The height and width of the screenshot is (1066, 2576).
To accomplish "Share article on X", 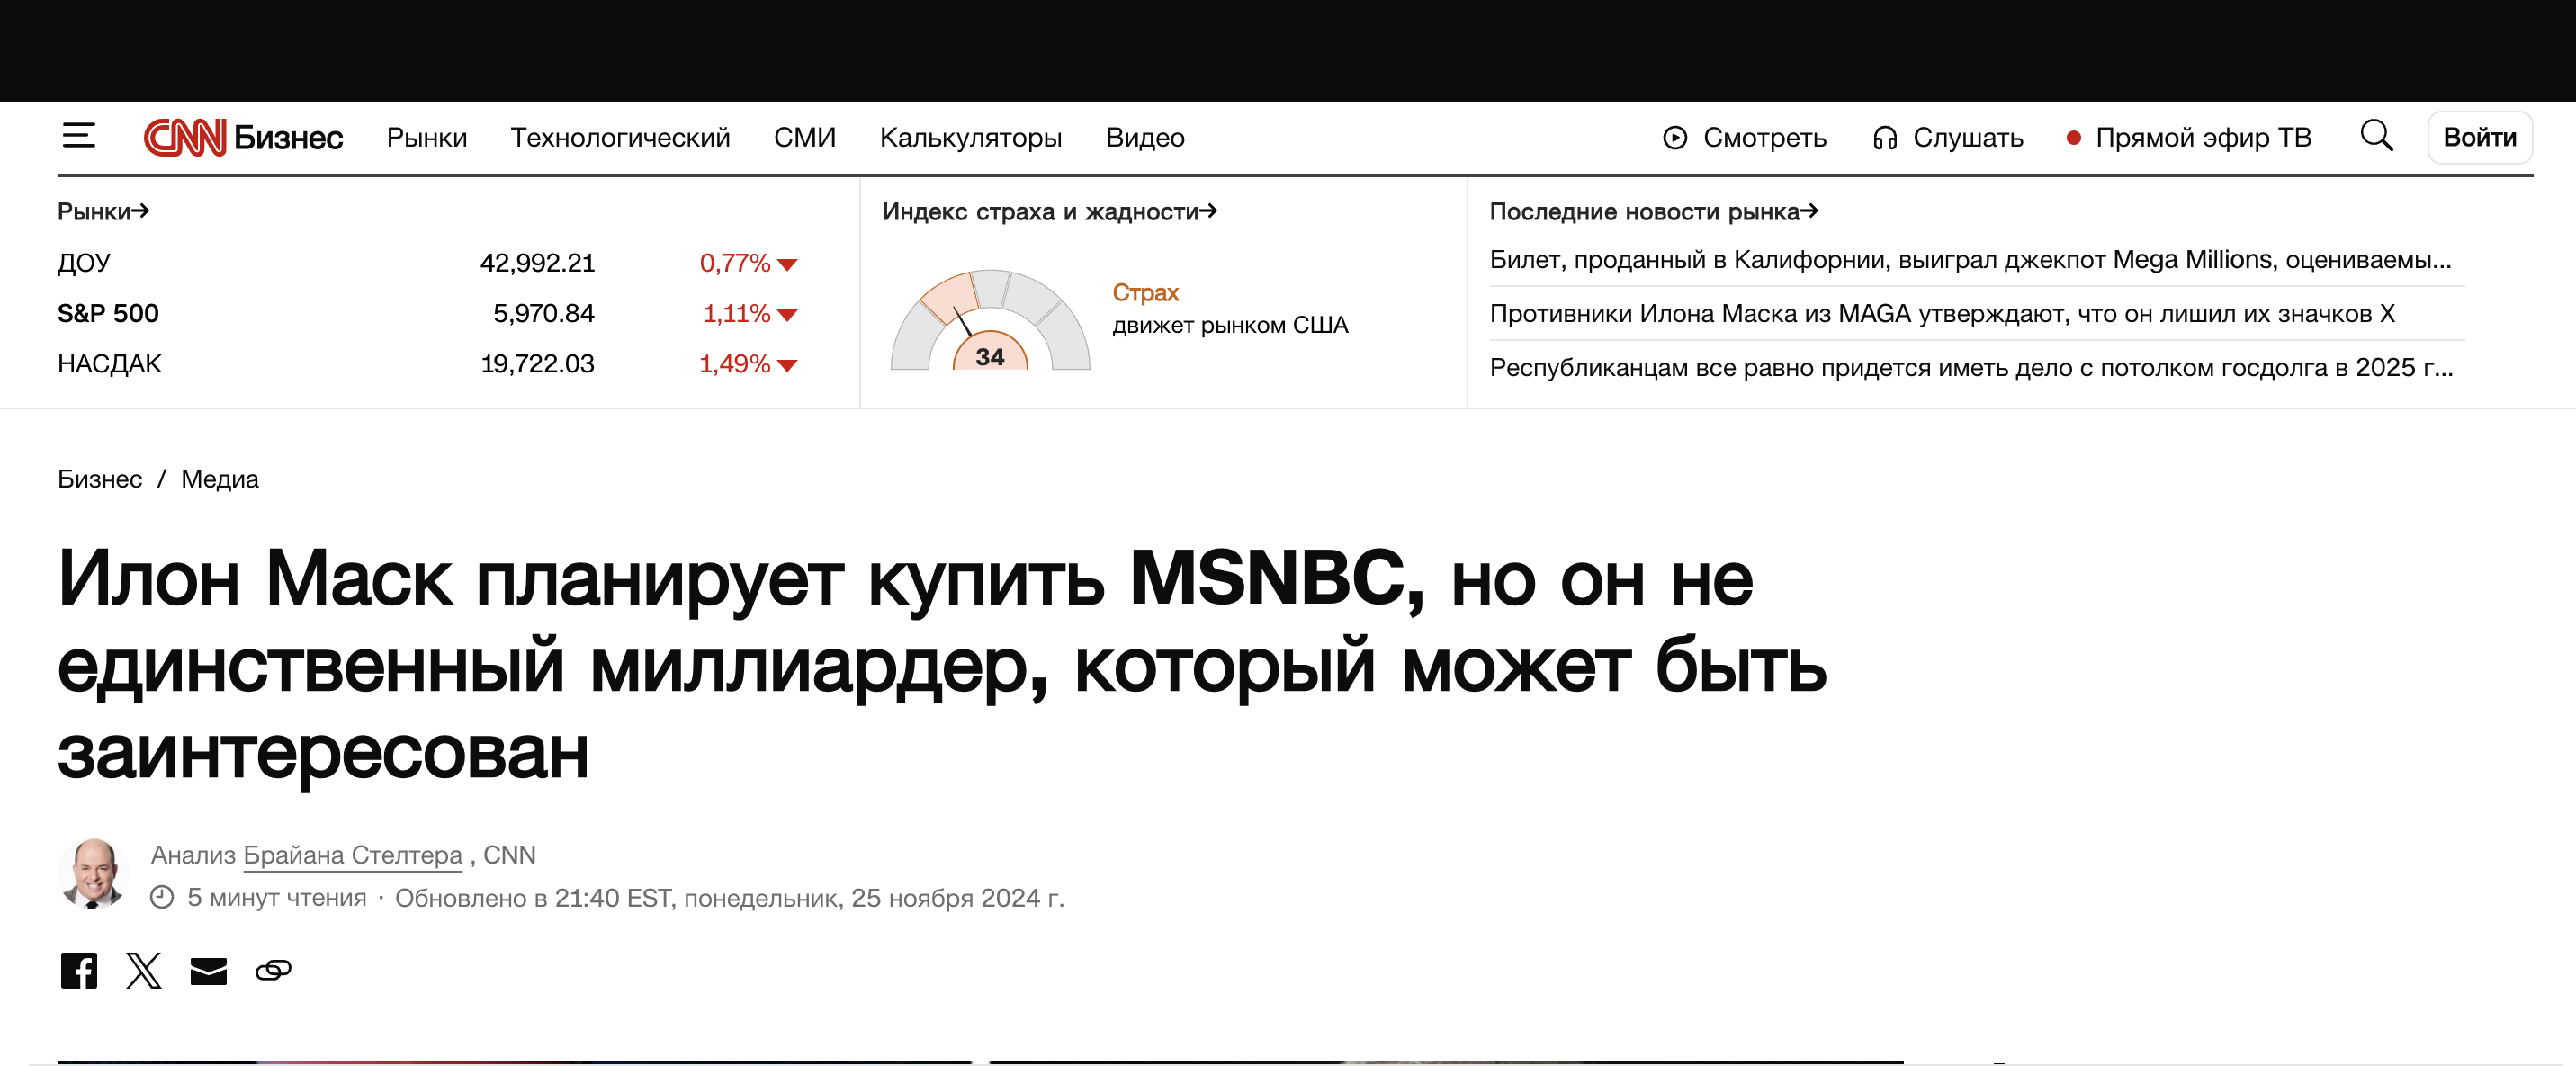I will (144, 970).
